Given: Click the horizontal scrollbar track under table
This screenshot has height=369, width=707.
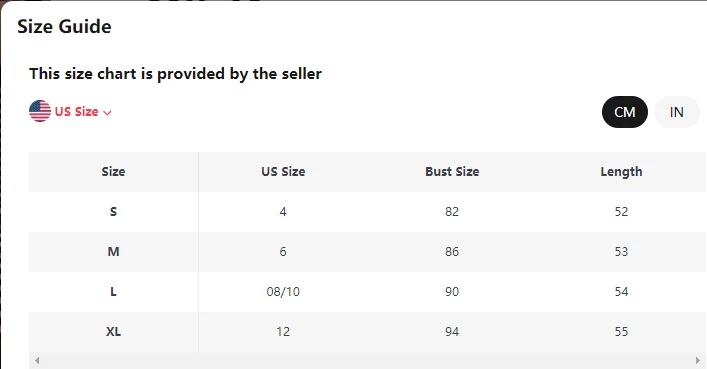Looking at the screenshot, I should coord(367,360).
